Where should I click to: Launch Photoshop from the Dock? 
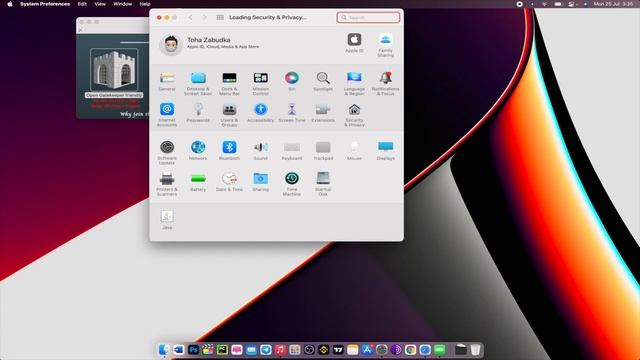click(x=193, y=350)
